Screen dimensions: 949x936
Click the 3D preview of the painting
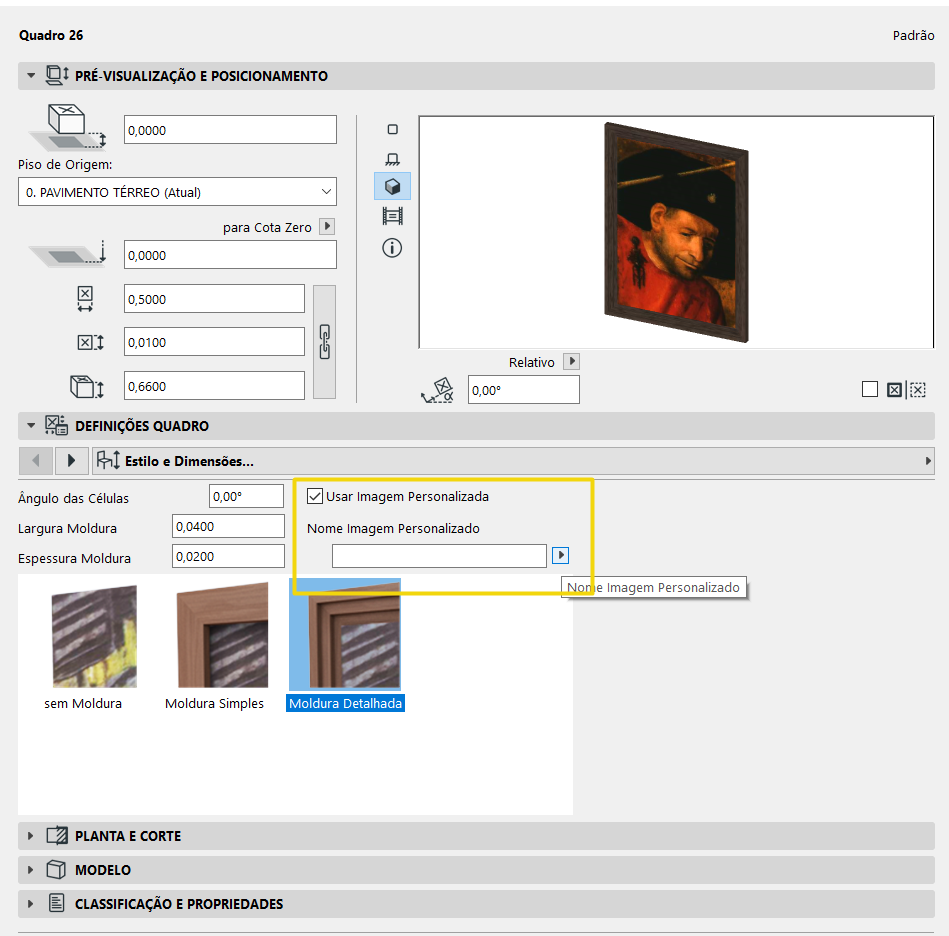coord(677,232)
